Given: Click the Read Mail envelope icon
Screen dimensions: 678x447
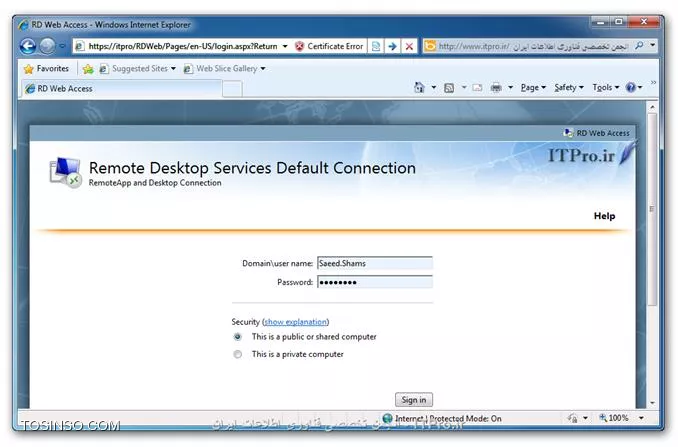Looking at the screenshot, I should (x=477, y=88).
